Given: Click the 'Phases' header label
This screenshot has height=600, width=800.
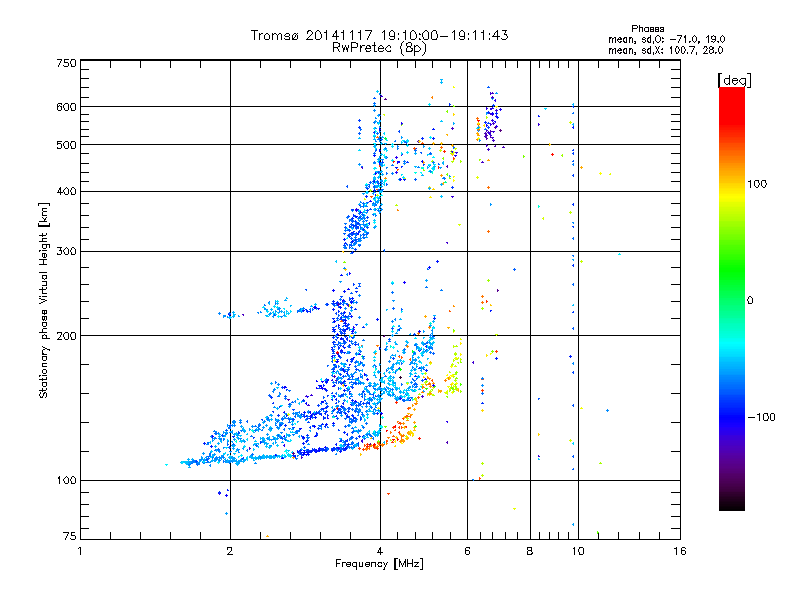Looking at the screenshot, I should tap(647, 29).
